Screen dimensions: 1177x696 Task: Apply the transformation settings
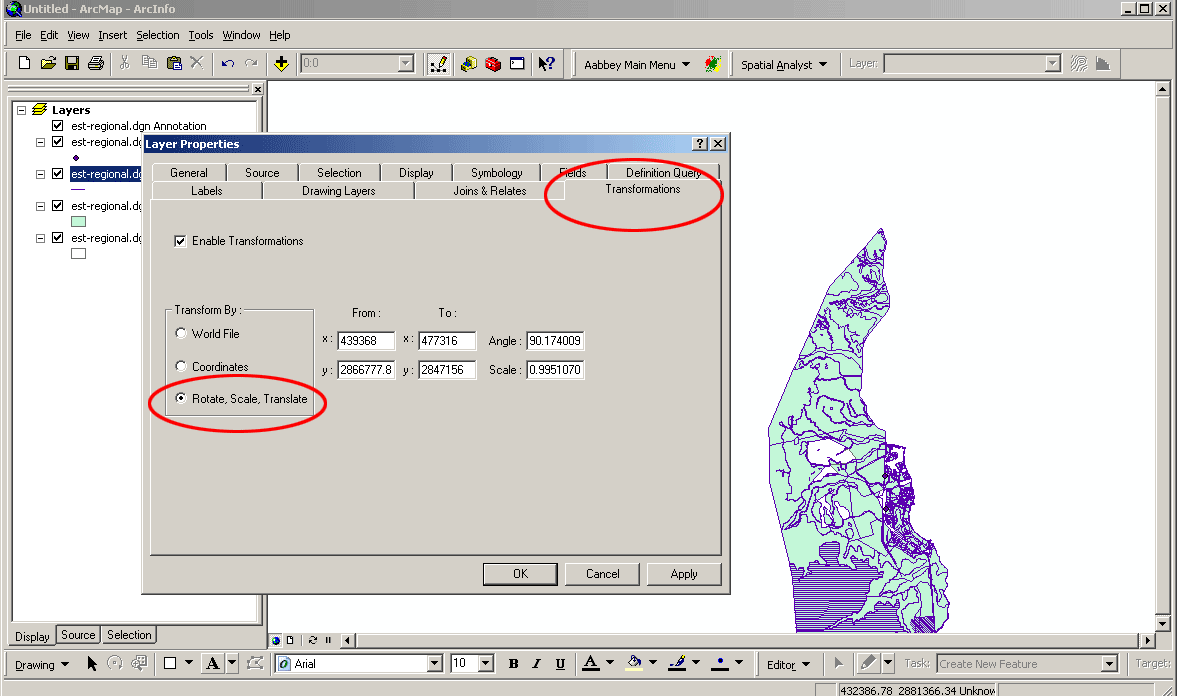684,573
